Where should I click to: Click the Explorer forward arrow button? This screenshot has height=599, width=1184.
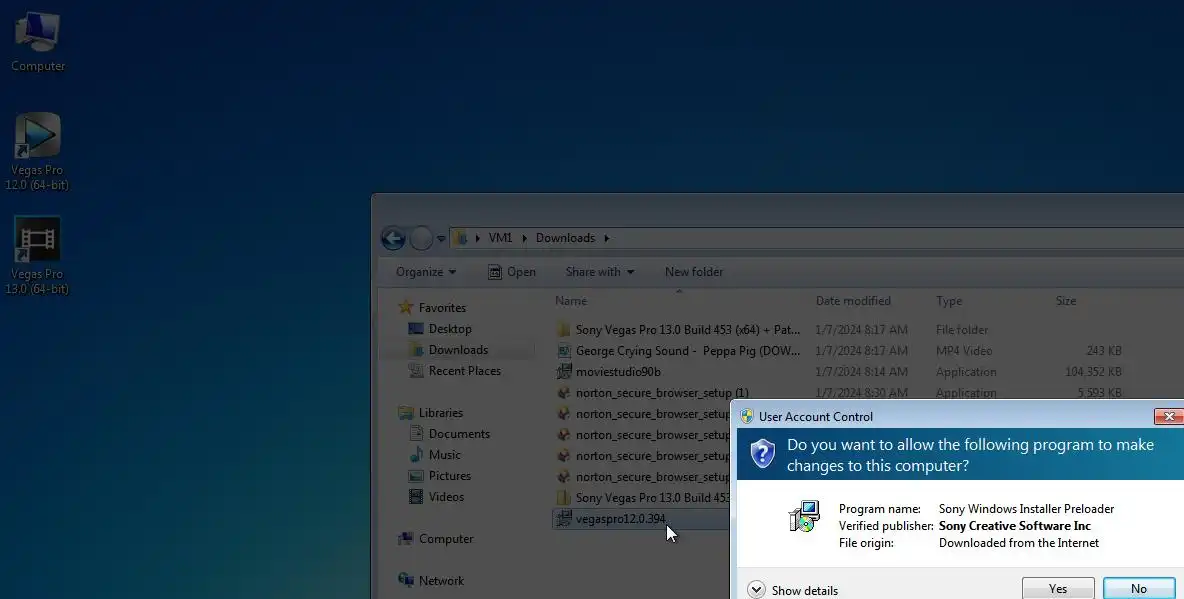[421, 238]
